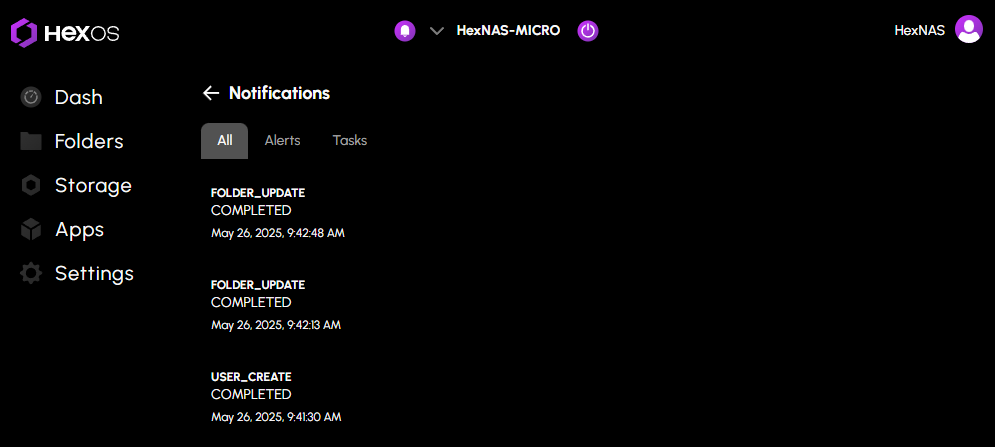Click the Apps cube icon
This screenshot has height=447, width=995.
pos(31,229)
